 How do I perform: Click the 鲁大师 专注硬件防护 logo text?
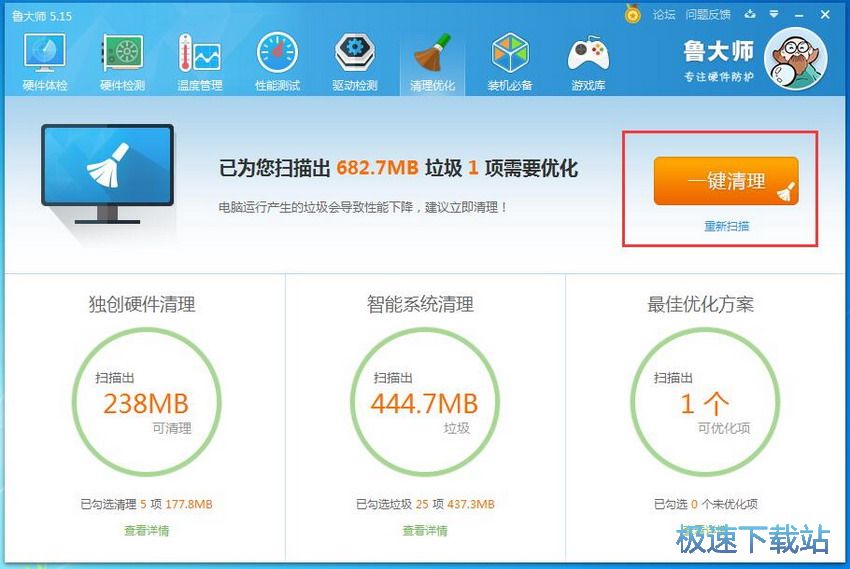click(x=718, y=61)
